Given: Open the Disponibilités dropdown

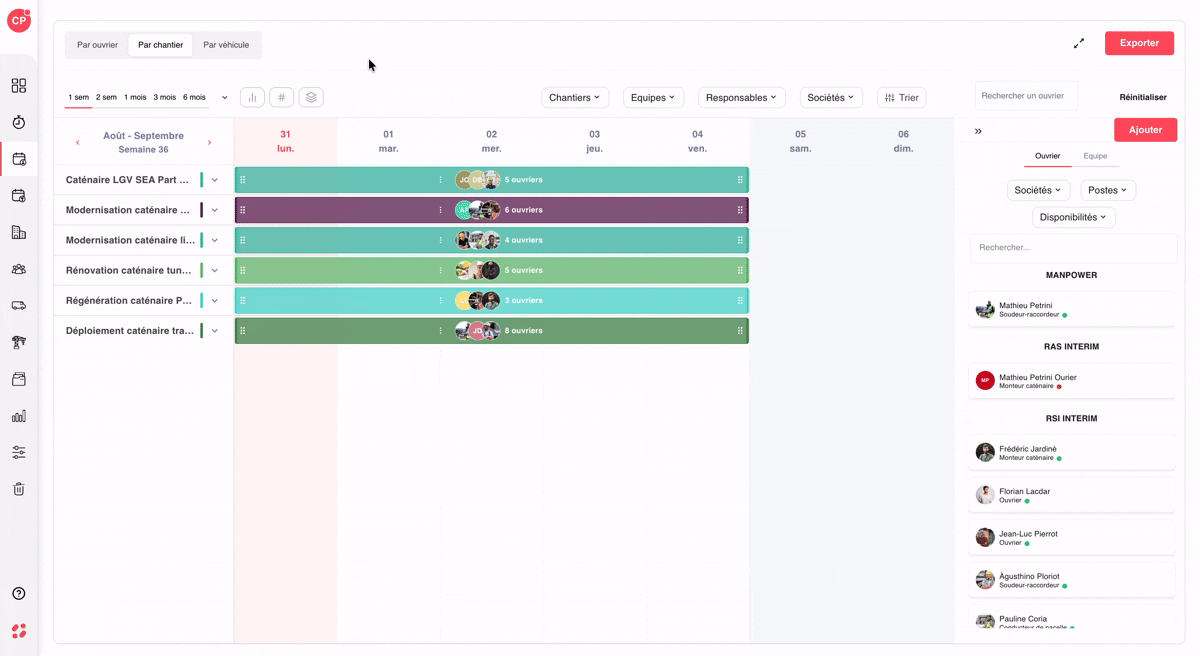Looking at the screenshot, I should point(1074,217).
